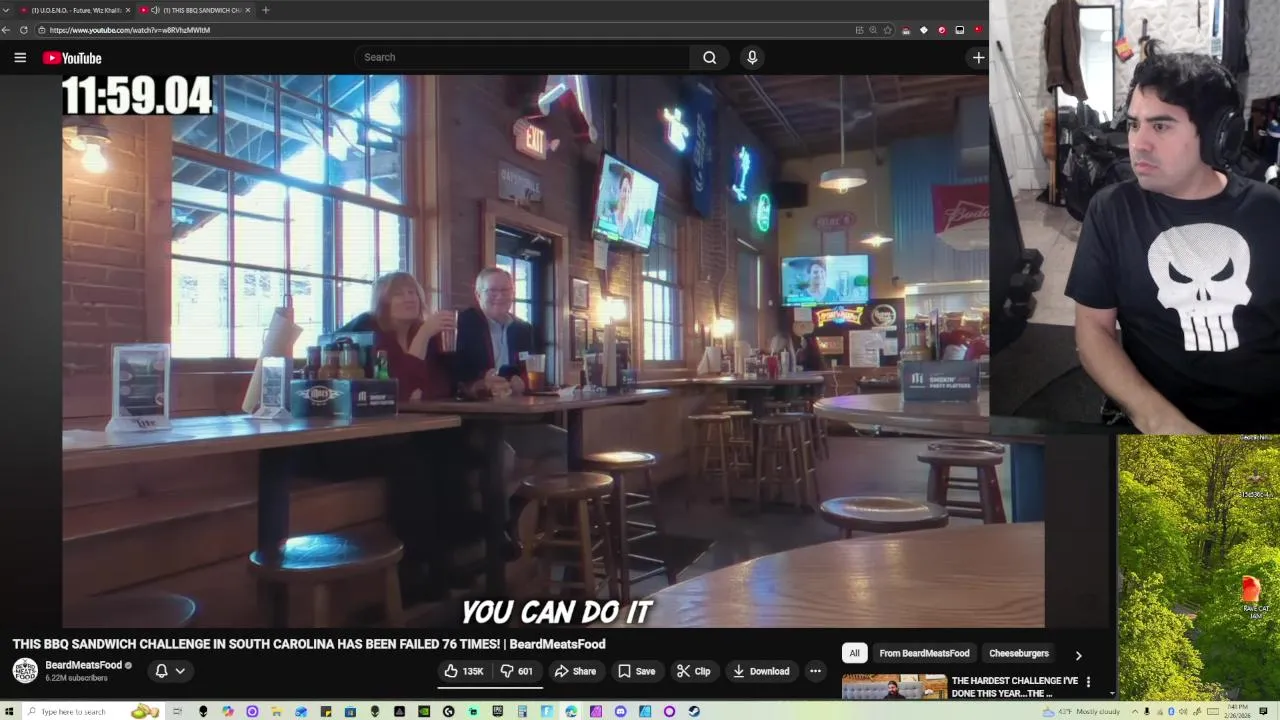Create a clip of this video

coord(693,671)
